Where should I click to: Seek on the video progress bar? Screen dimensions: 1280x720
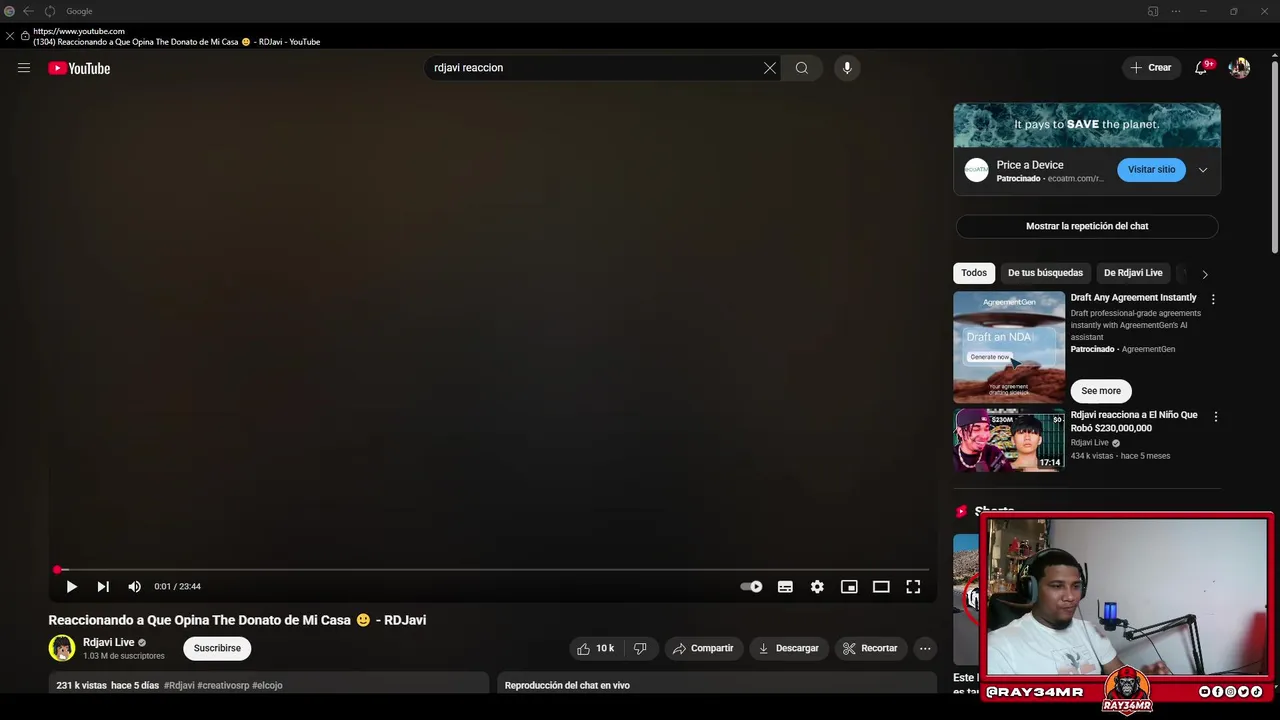(492, 570)
